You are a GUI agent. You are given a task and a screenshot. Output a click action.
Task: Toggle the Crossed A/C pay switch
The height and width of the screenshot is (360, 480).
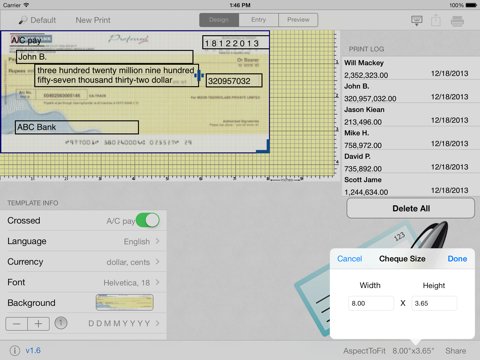coord(148,220)
